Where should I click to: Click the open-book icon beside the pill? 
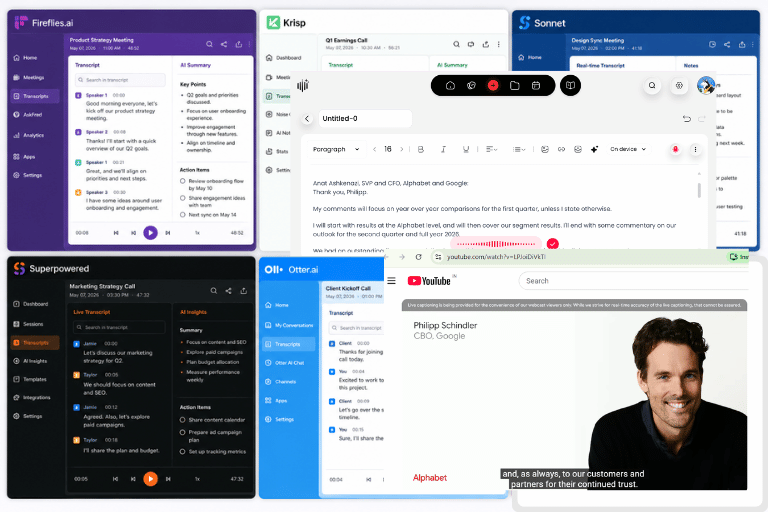click(570, 85)
